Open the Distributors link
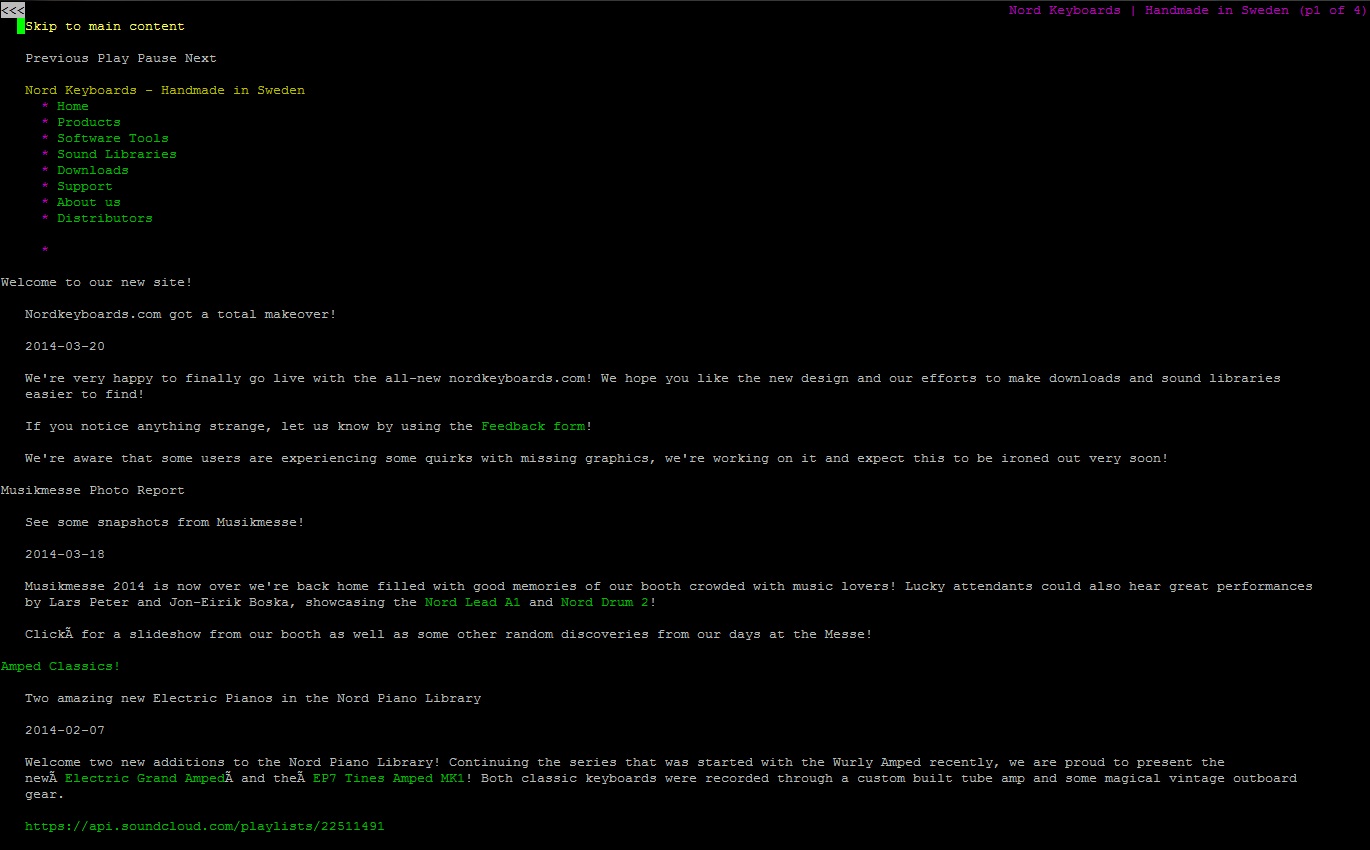The width and height of the screenshot is (1370, 850). pos(105,218)
